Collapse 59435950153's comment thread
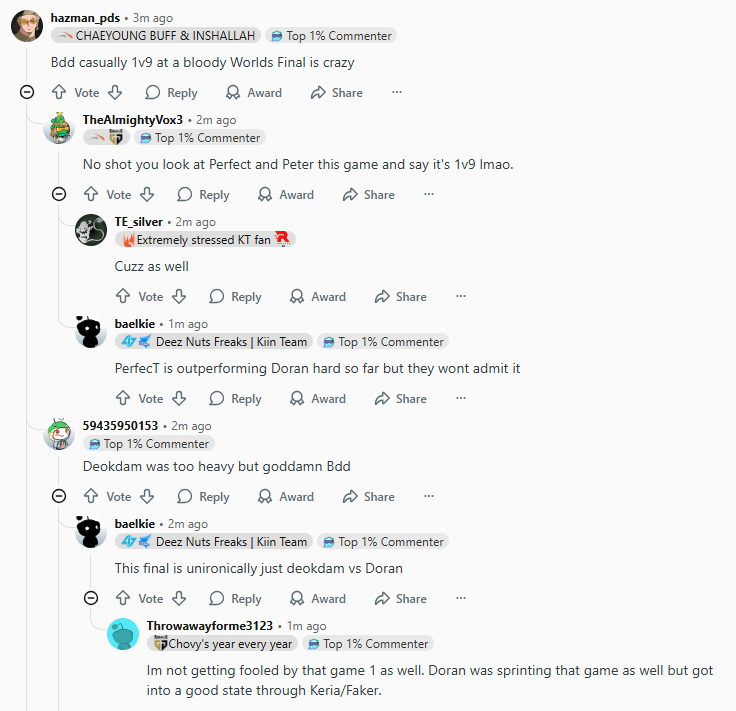 click(x=59, y=496)
